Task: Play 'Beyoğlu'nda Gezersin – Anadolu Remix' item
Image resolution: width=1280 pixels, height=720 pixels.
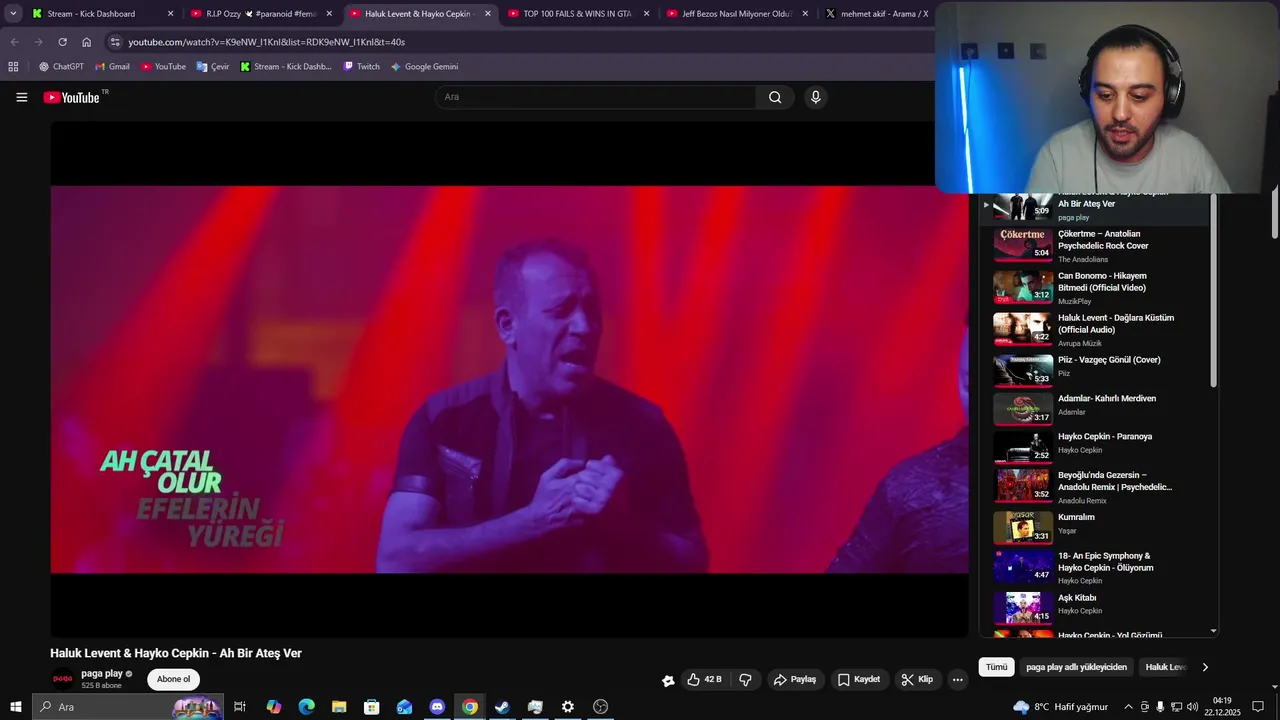Action: [x=1096, y=486]
